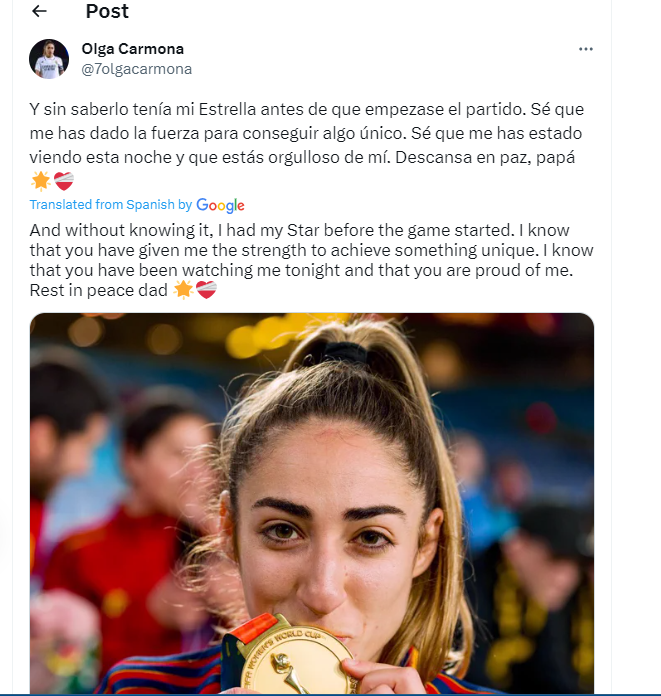Click Olga Carmona's profile avatar
Viewport: 661px width, 696px height.
click(x=49, y=59)
